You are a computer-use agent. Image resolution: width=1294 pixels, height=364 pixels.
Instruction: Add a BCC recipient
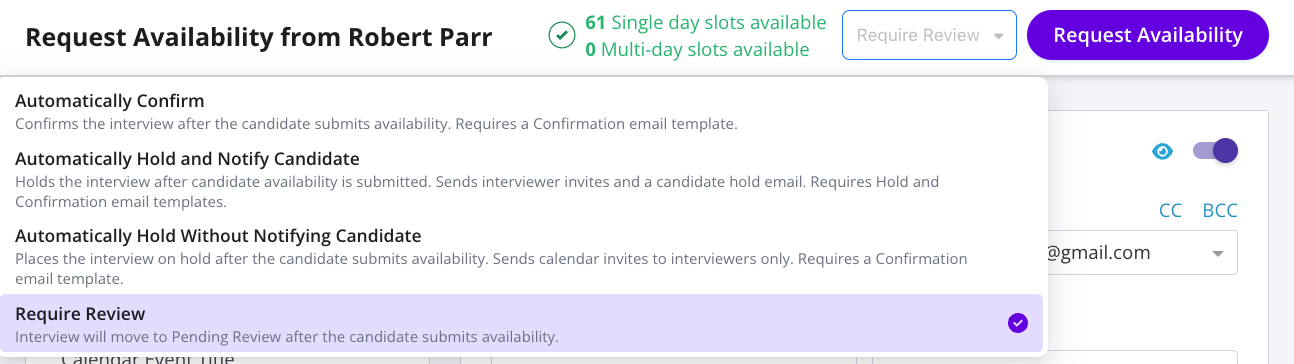pyautogui.click(x=1220, y=210)
